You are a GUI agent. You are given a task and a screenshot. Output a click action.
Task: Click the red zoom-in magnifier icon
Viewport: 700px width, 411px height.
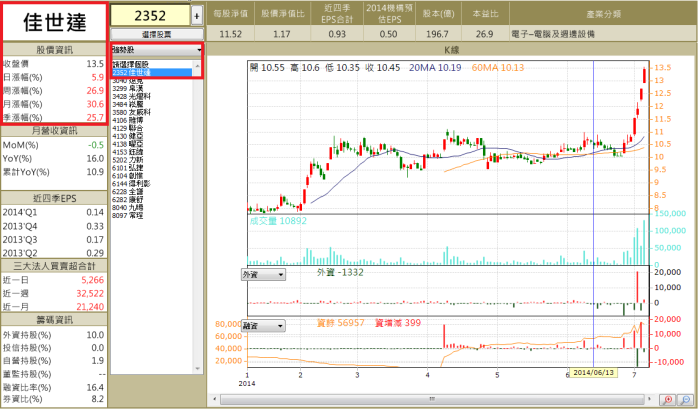(x=668, y=399)
